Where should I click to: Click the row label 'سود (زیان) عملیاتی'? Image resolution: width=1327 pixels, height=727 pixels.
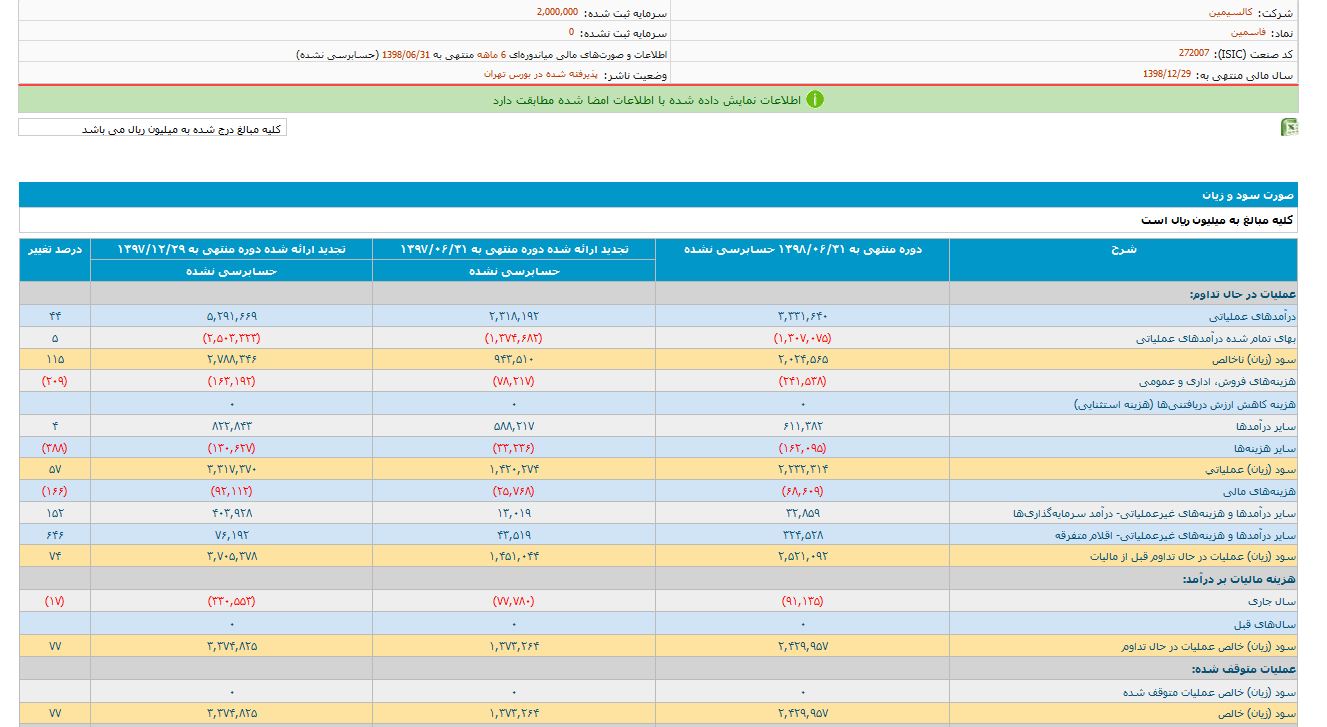point(1252,470)
